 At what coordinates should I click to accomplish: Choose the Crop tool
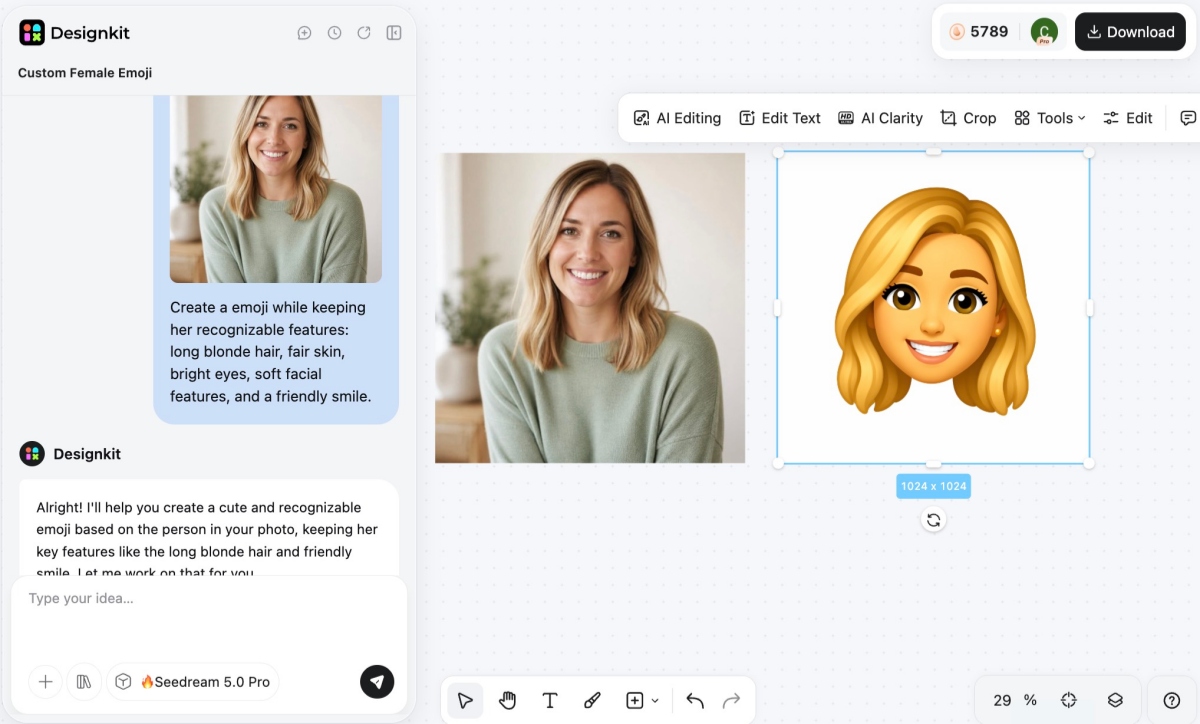968,118
